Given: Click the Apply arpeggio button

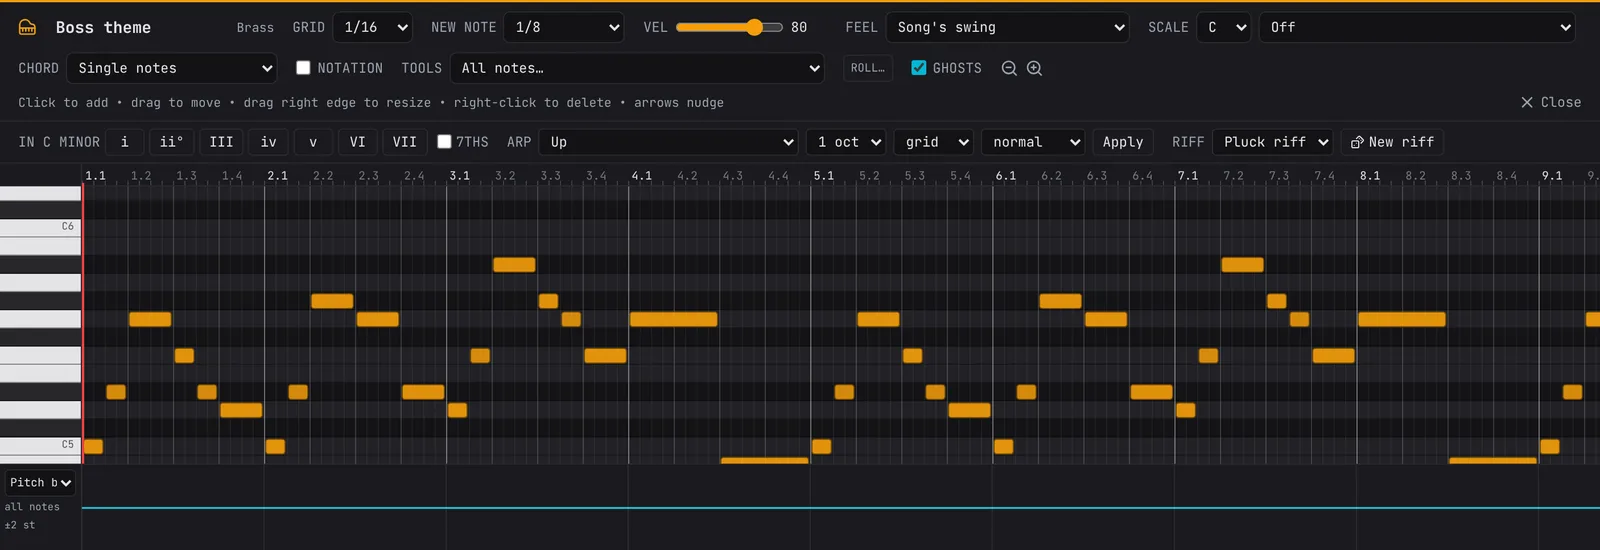Looking at the screenshot, I should click(x=1122, y=142).
